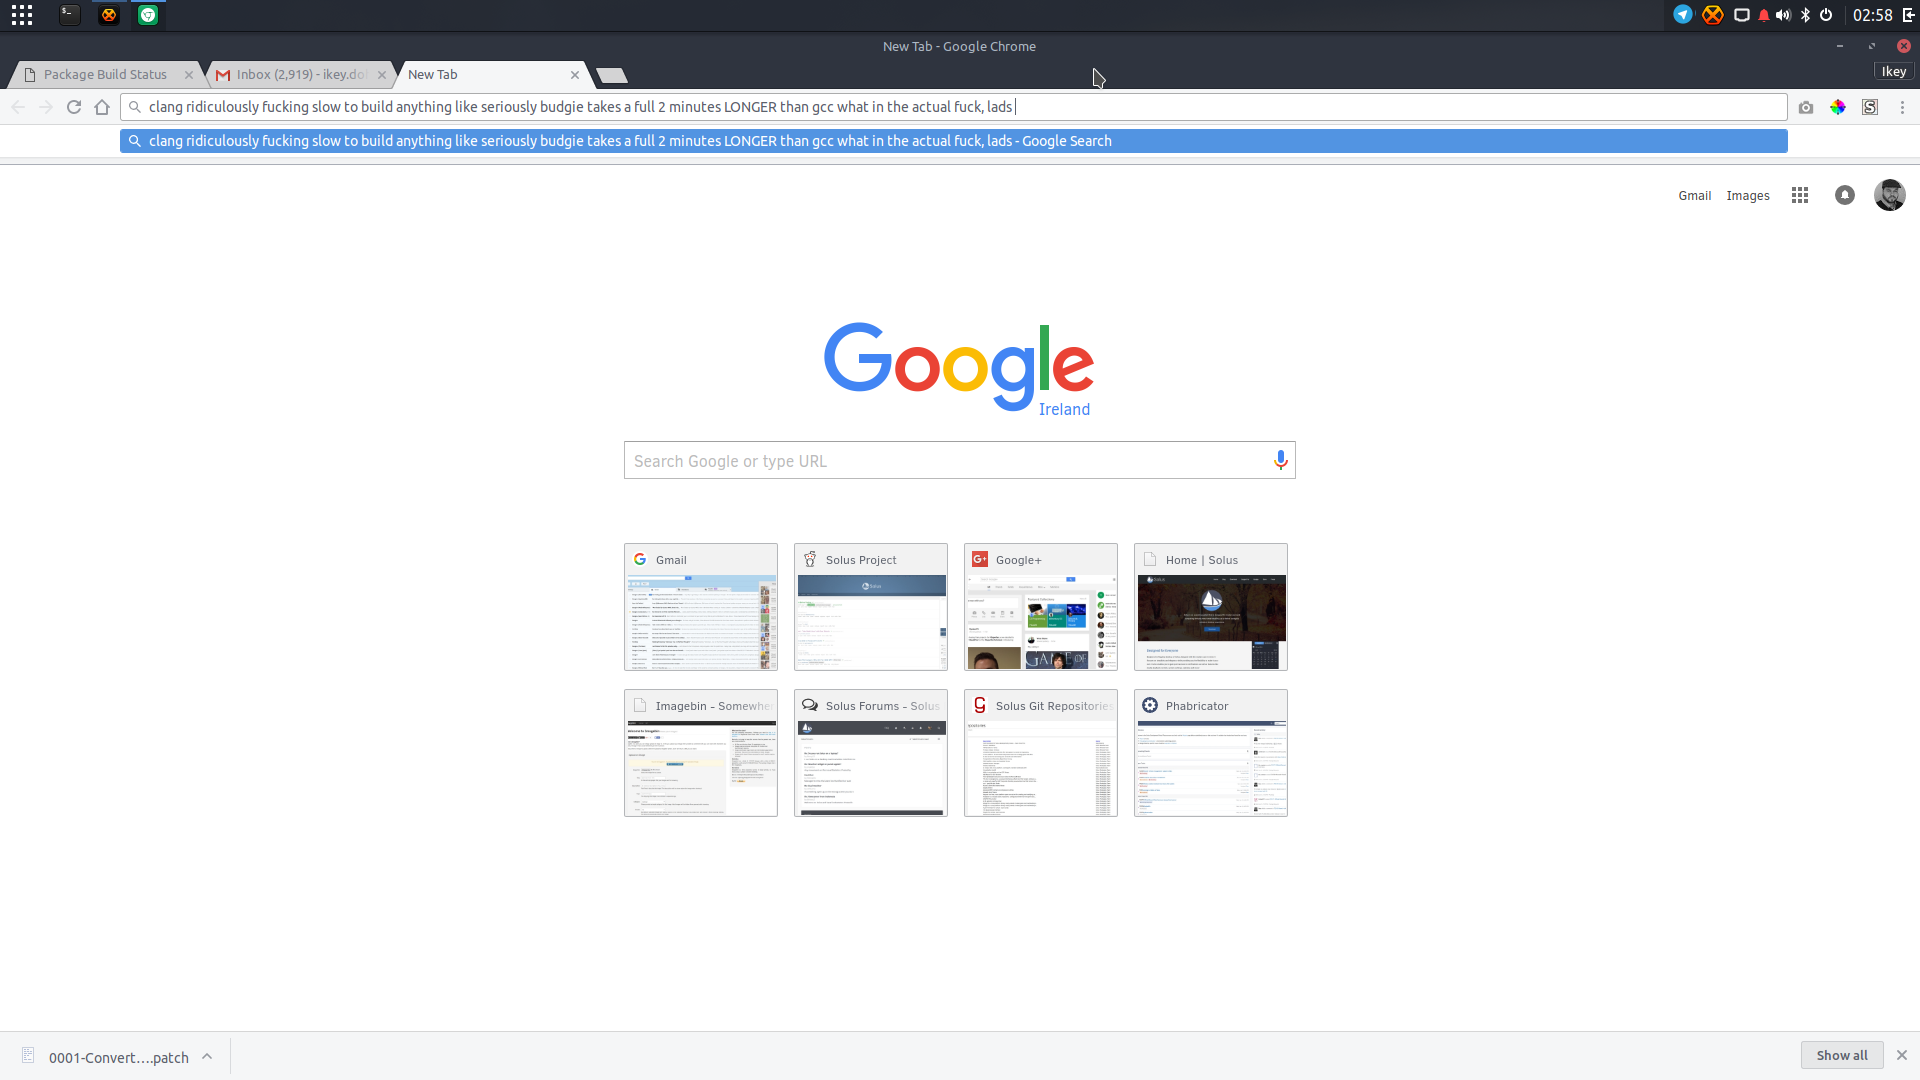Select the Google Search omnibox suggestion

click(953, 141)
